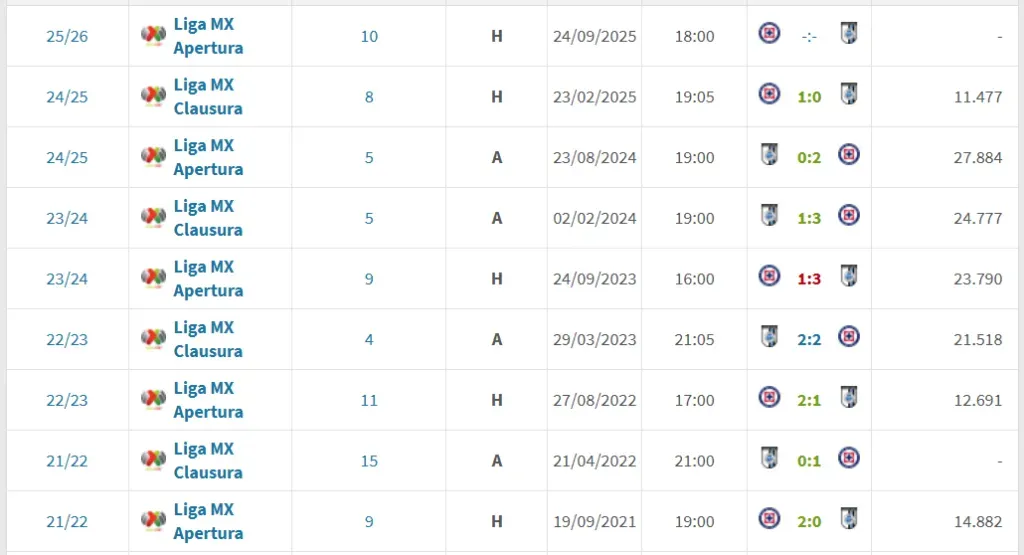Click the Liga MX logo in the 21/22 Apertura row
This screenshot has height=555, width=1024.
pos(153,521)
